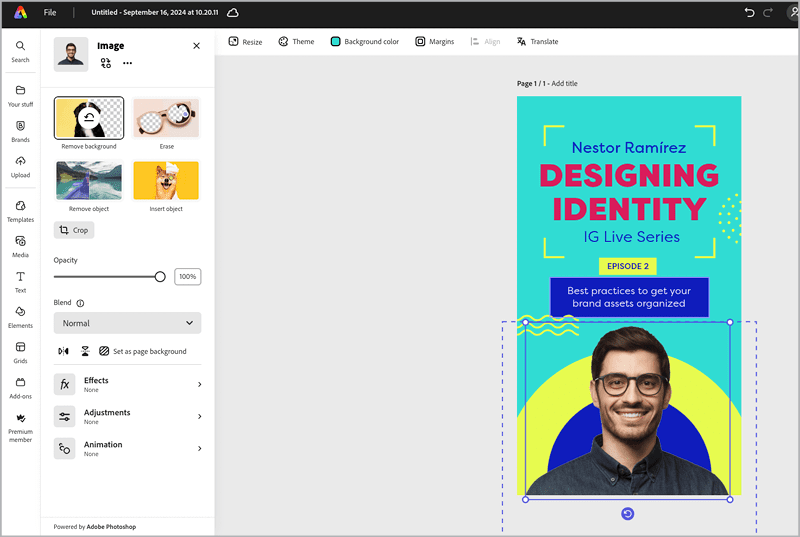Expand the Animation section
Viewport: 800px width, 537px height.
click(x=127, y=448)
